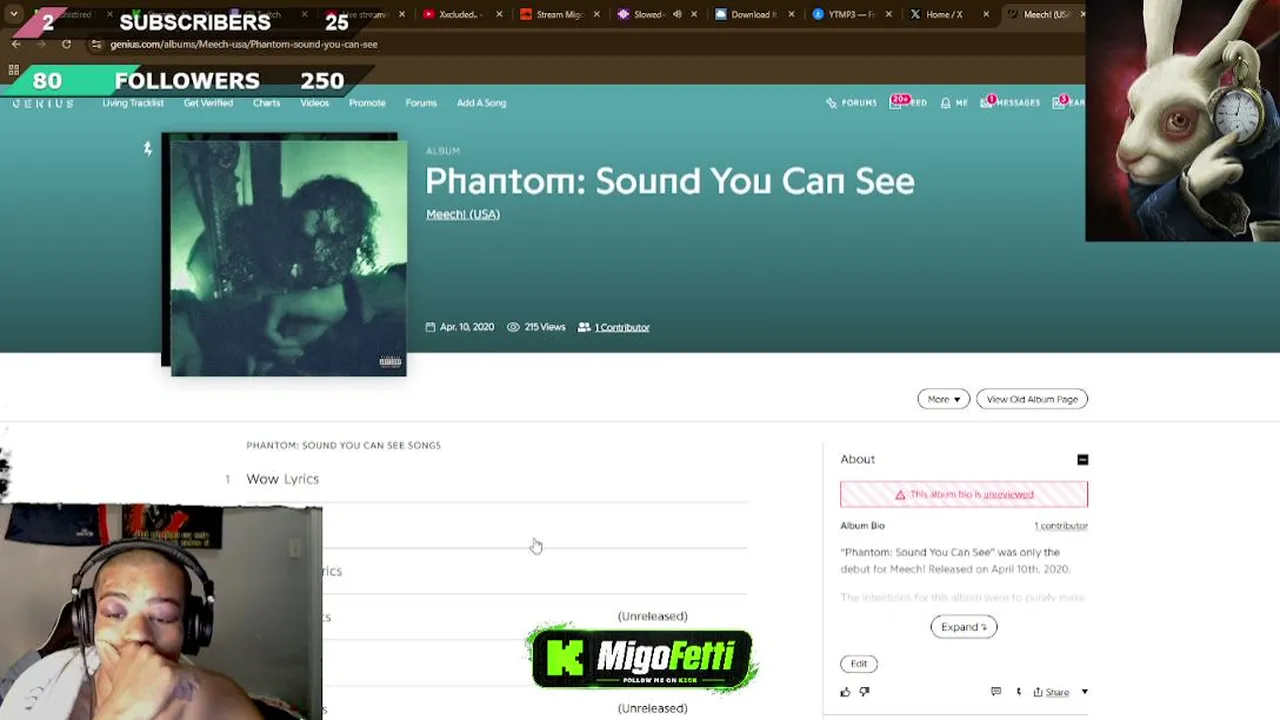The width and height of the screenshot is (1280, 720).
Task: Click Add A Song in Genius nav
Action: click(x=481, y=103)
